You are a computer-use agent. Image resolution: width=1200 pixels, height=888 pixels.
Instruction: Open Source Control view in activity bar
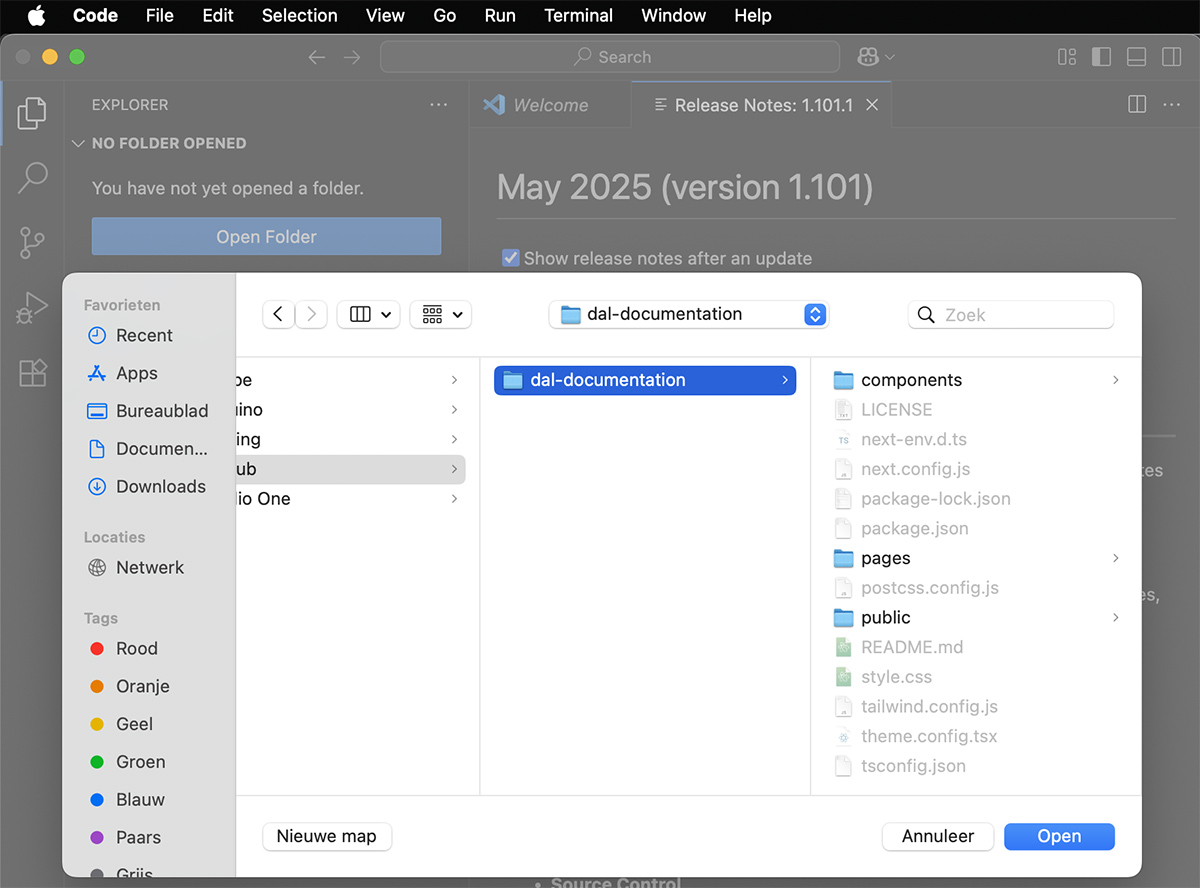coord(32,243)
